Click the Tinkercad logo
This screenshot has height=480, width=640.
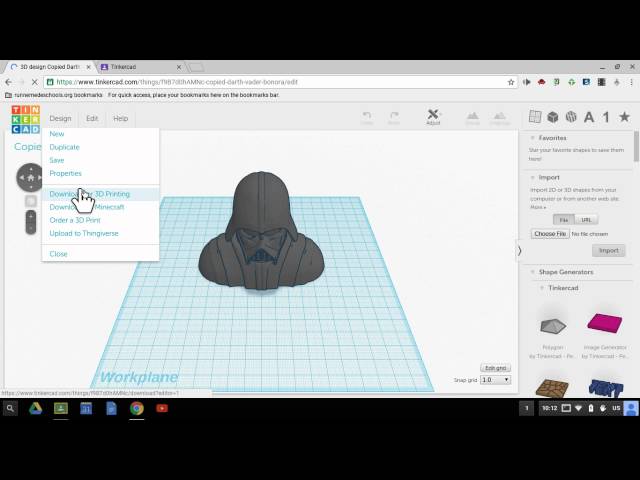tap(25, 119)
